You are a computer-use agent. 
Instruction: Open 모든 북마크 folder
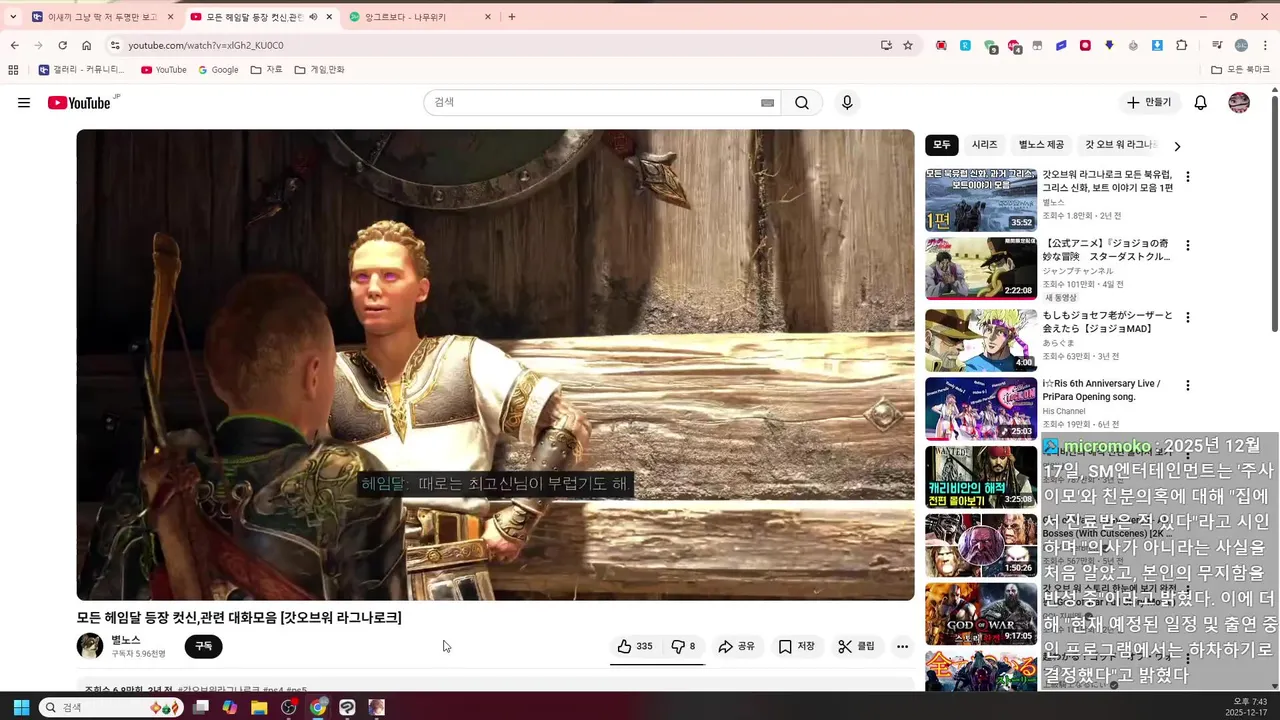tap(1240, 70)
